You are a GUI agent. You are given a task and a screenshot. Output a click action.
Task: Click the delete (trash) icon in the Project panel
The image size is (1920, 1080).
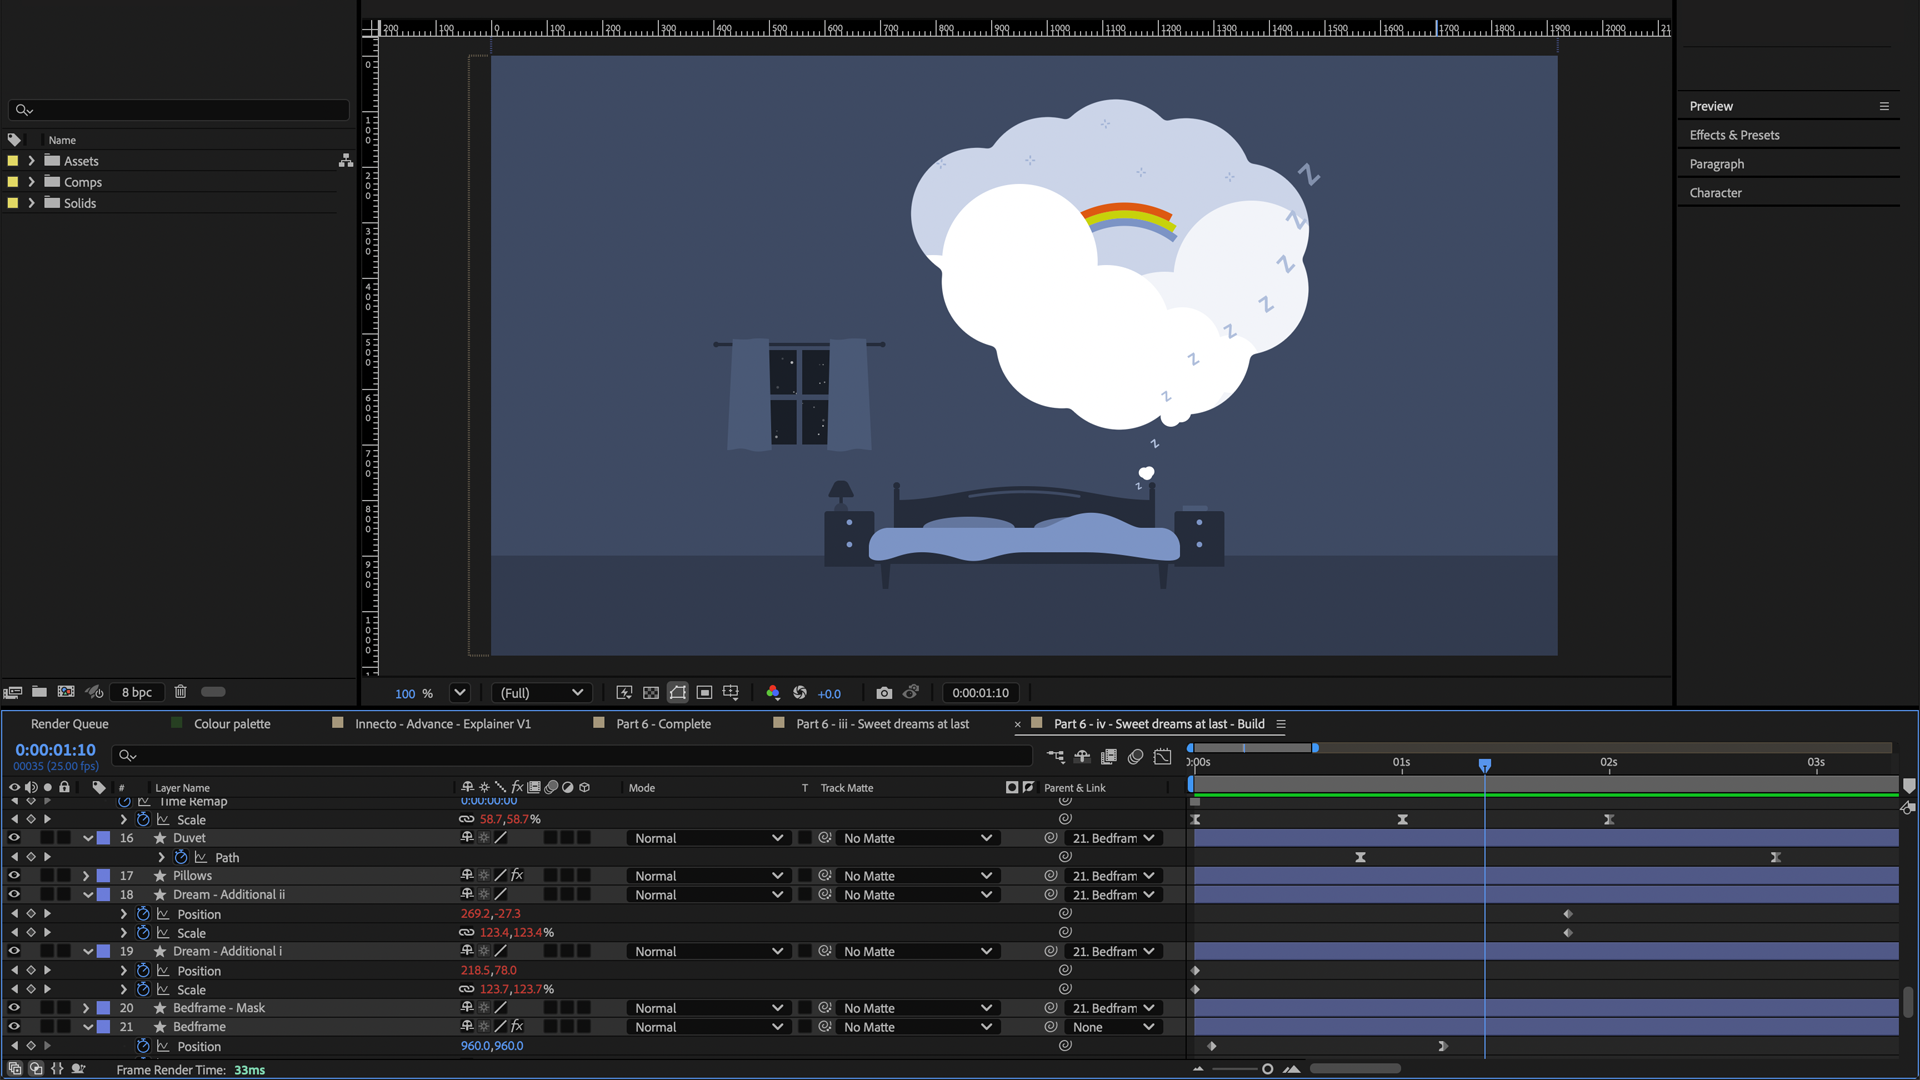[180, 692]
